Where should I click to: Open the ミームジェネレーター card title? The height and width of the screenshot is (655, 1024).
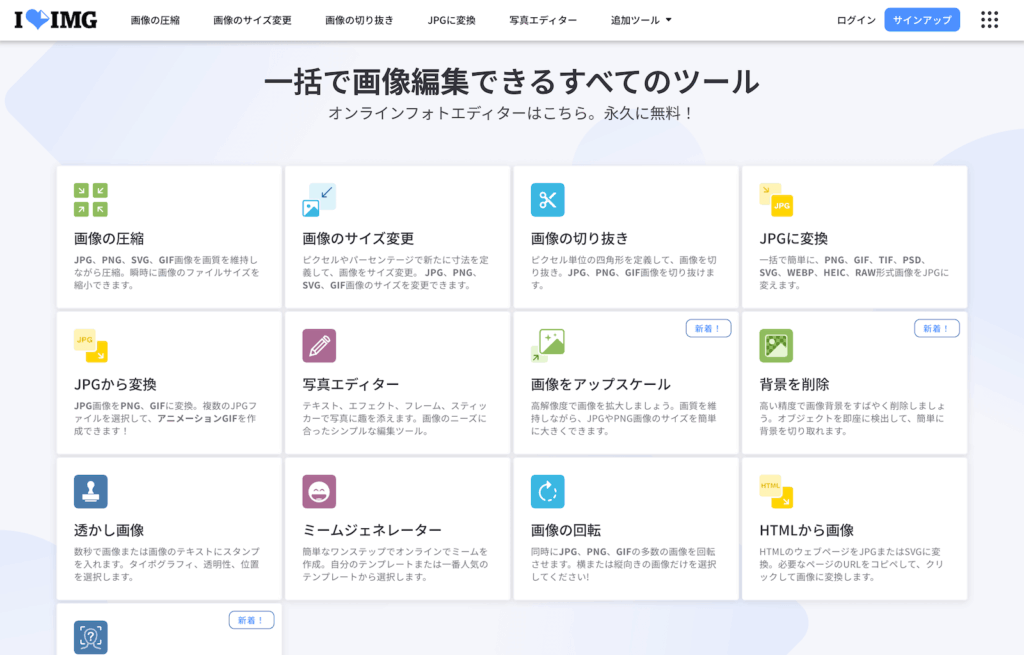(x=372, y=530)
